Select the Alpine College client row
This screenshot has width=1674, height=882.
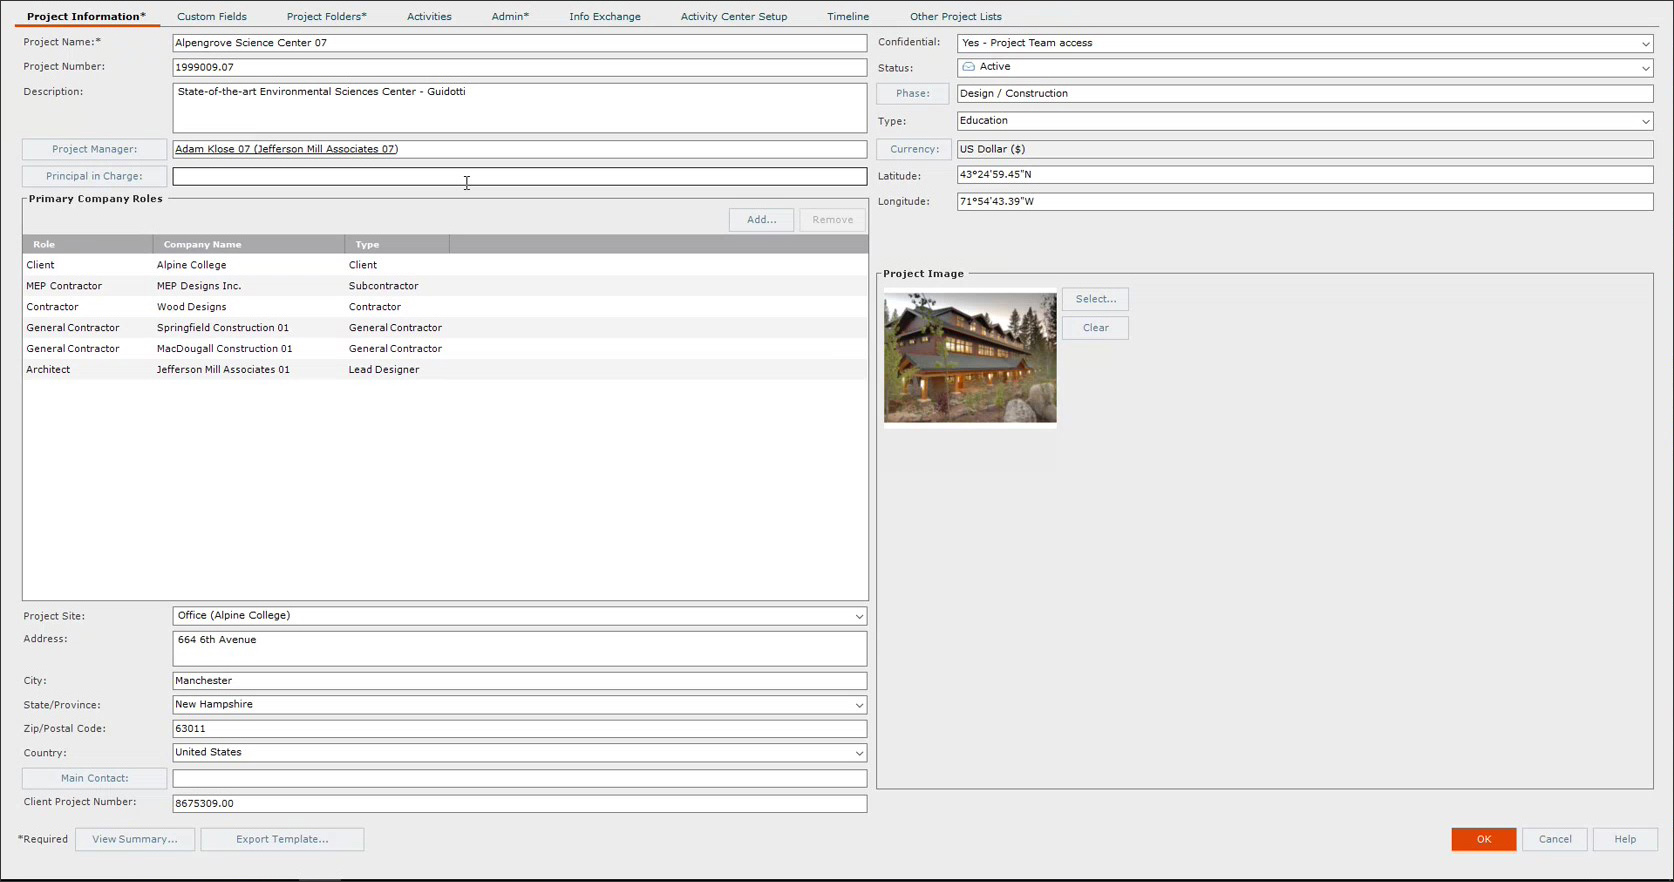[x=445, y=265]
